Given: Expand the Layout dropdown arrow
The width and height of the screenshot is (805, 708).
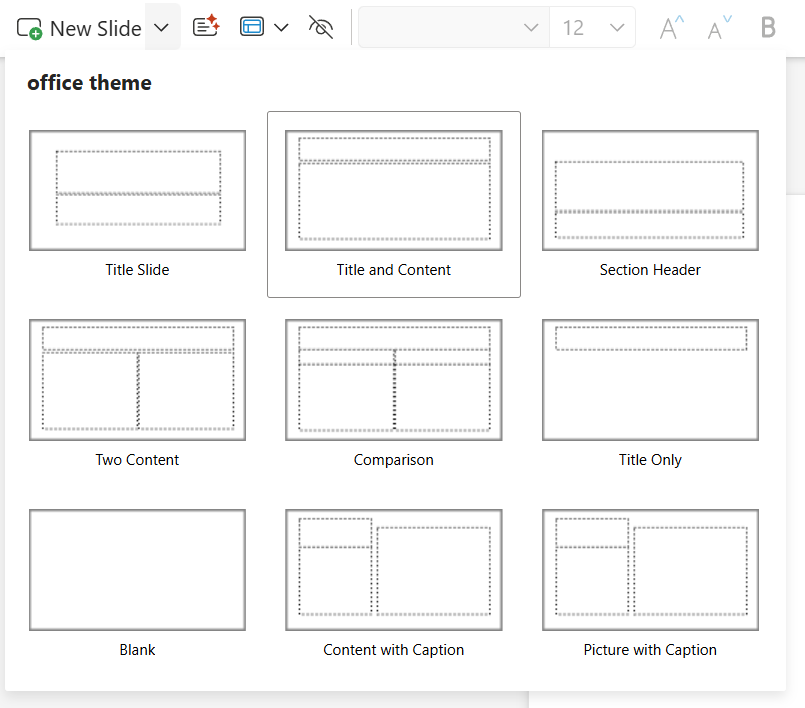Looking at the screenshot, I should (x=281, y=27).
